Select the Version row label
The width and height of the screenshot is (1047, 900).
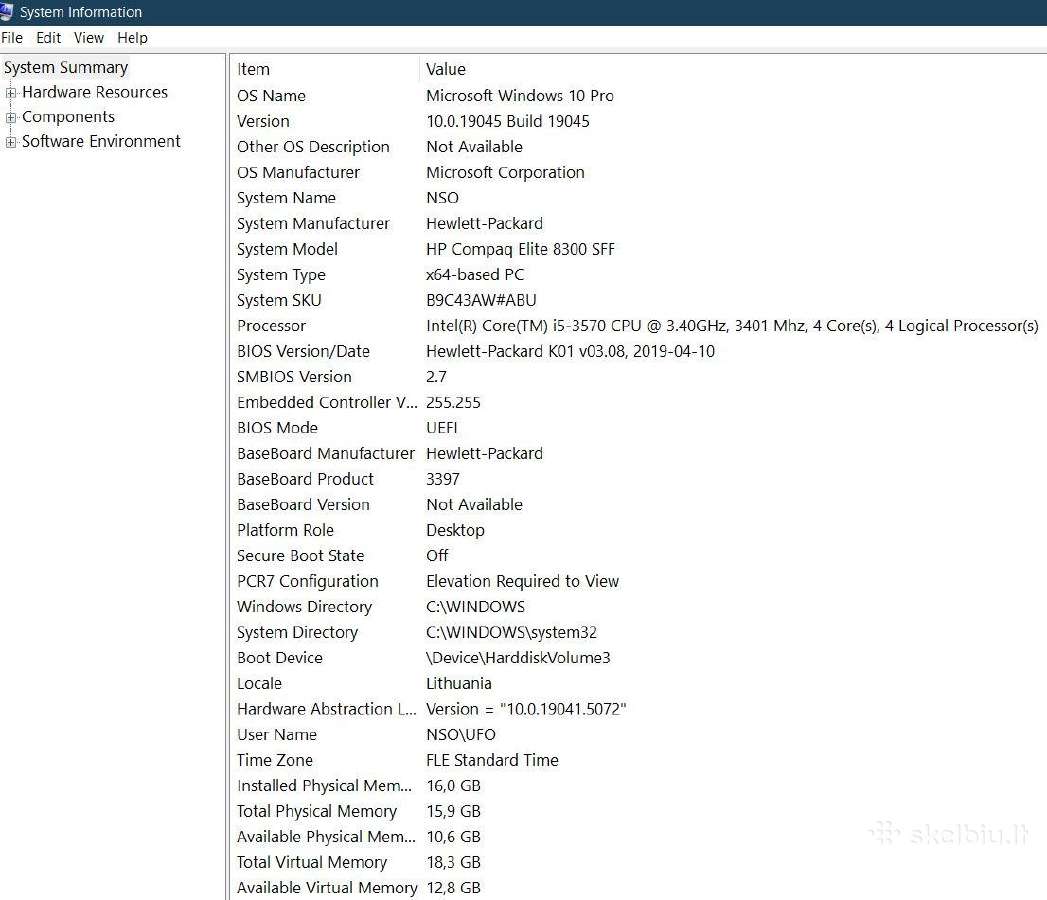click(x=263, y=122)
